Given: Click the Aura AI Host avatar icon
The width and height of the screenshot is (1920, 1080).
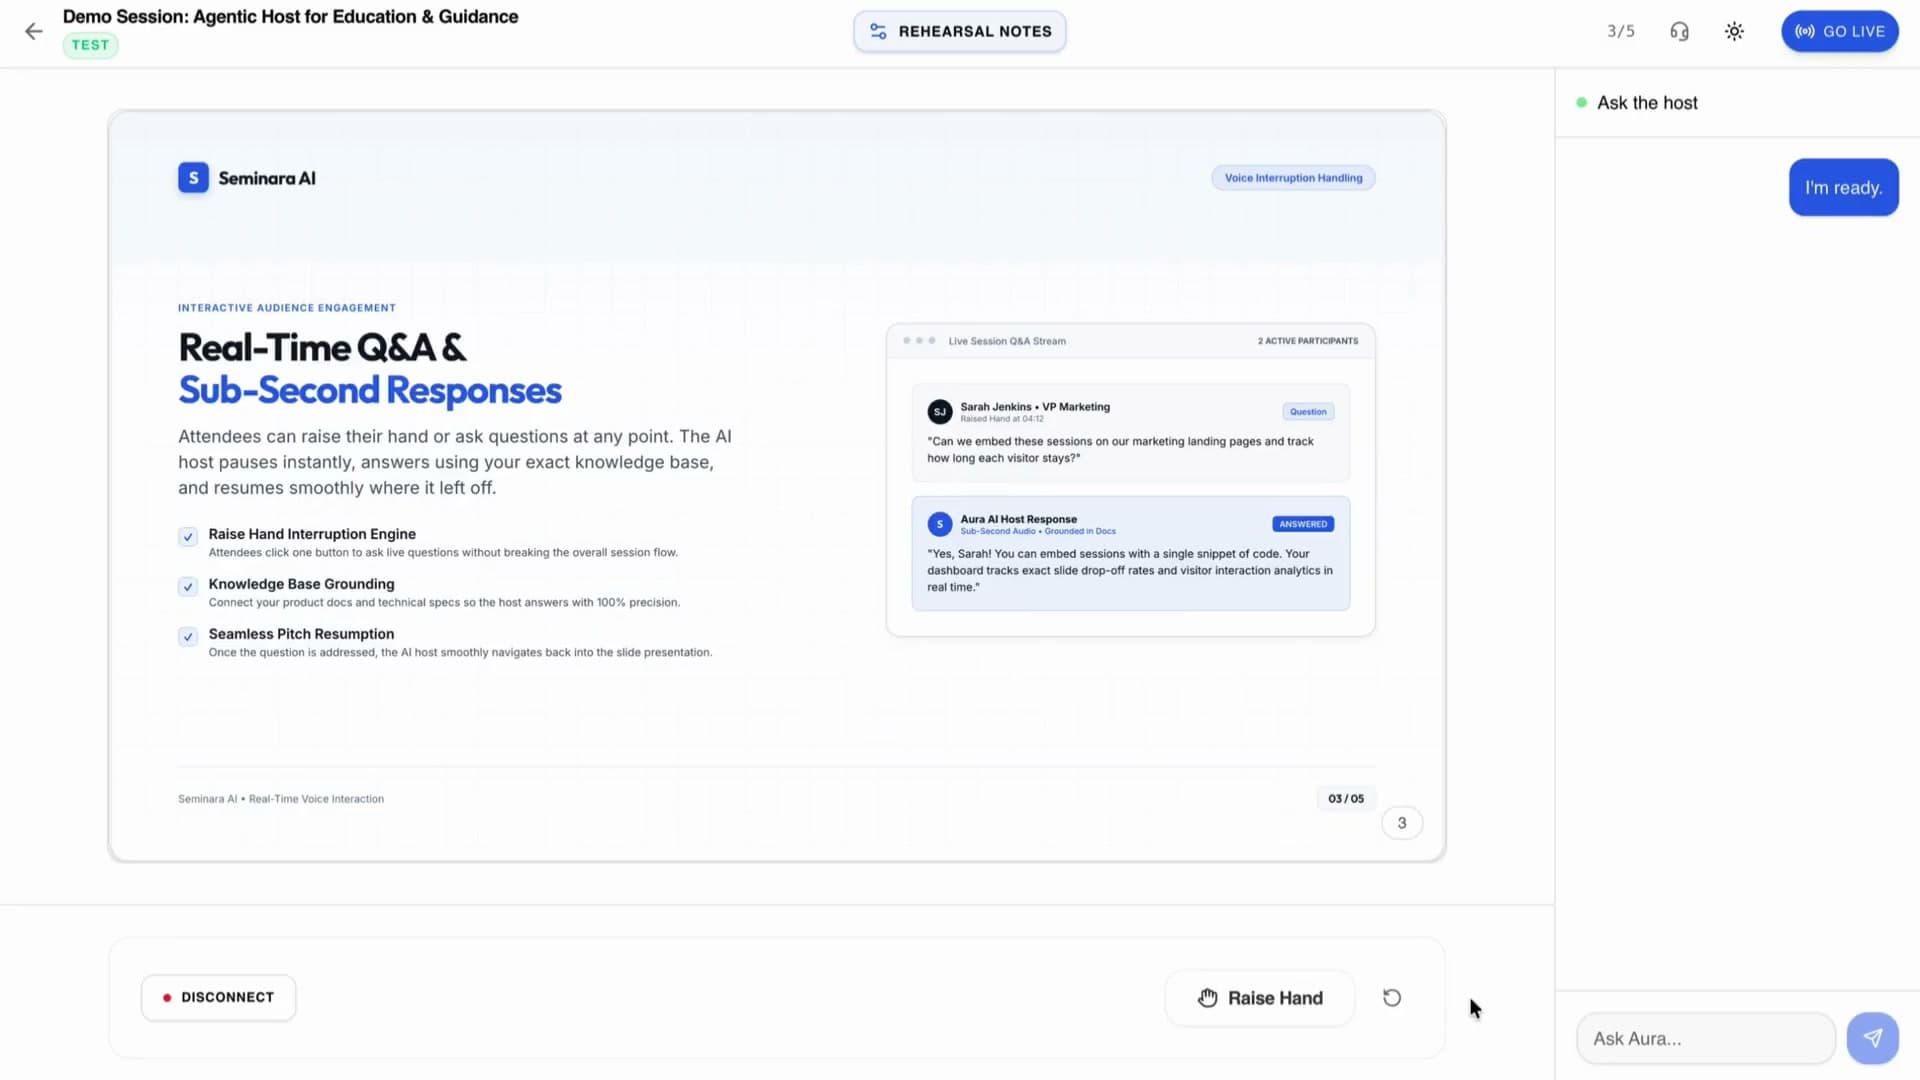Looking at the screenshot, I should point(939,524).
